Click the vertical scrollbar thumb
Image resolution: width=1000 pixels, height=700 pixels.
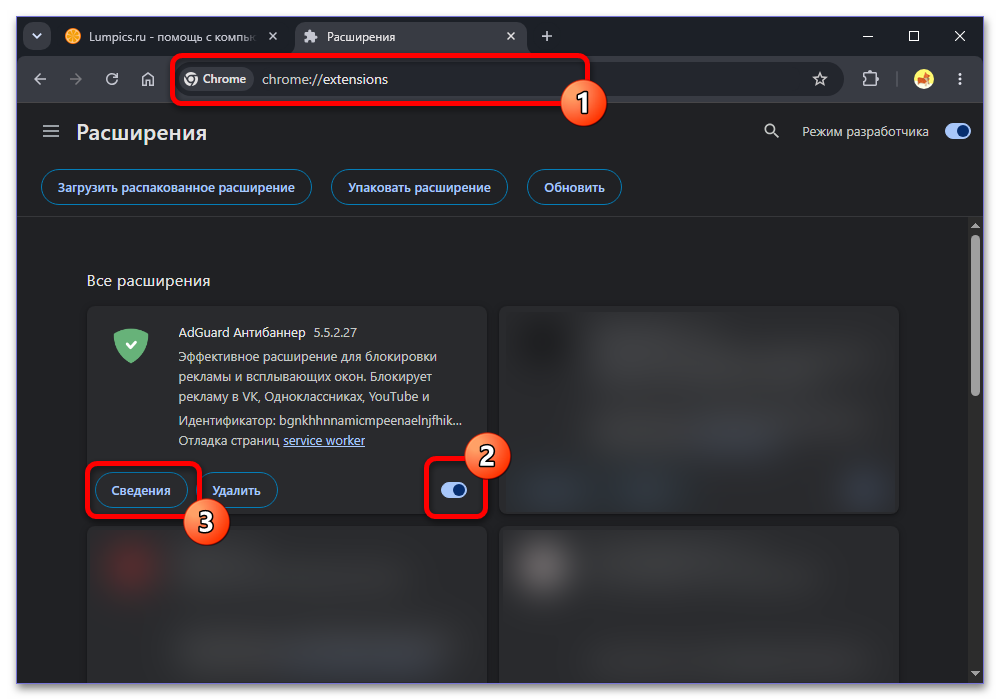(x=975, y=316)
